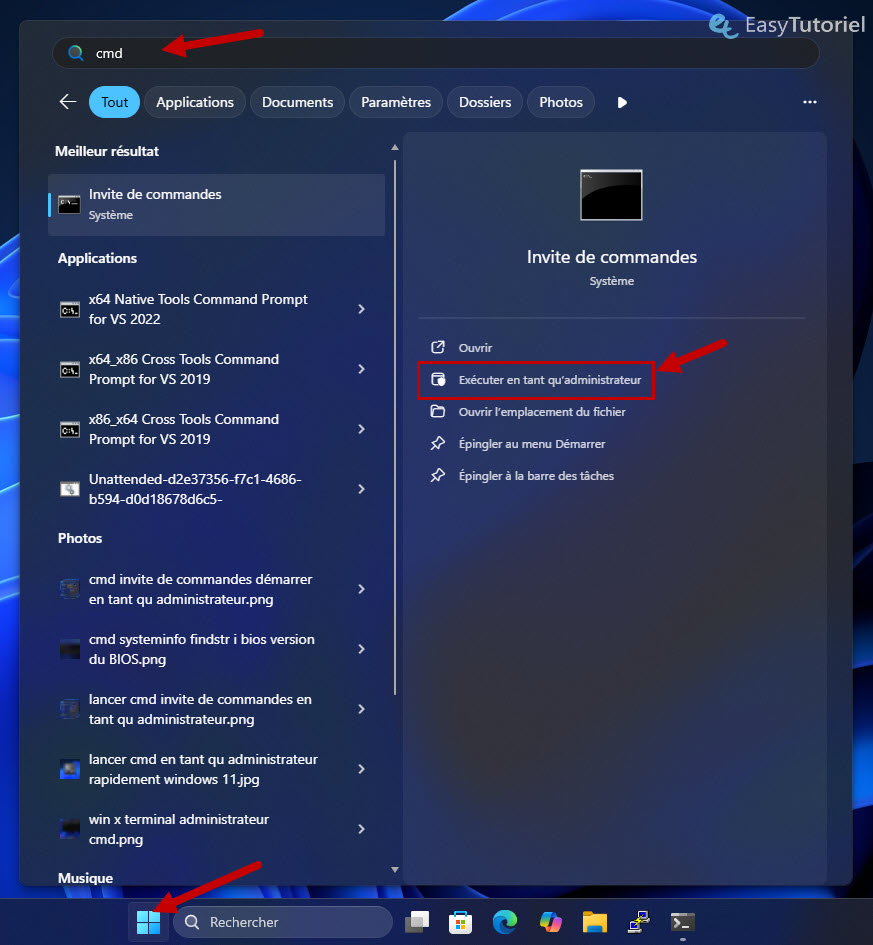Click Ouvrir l'emplacement du fichier

[541, 412]
